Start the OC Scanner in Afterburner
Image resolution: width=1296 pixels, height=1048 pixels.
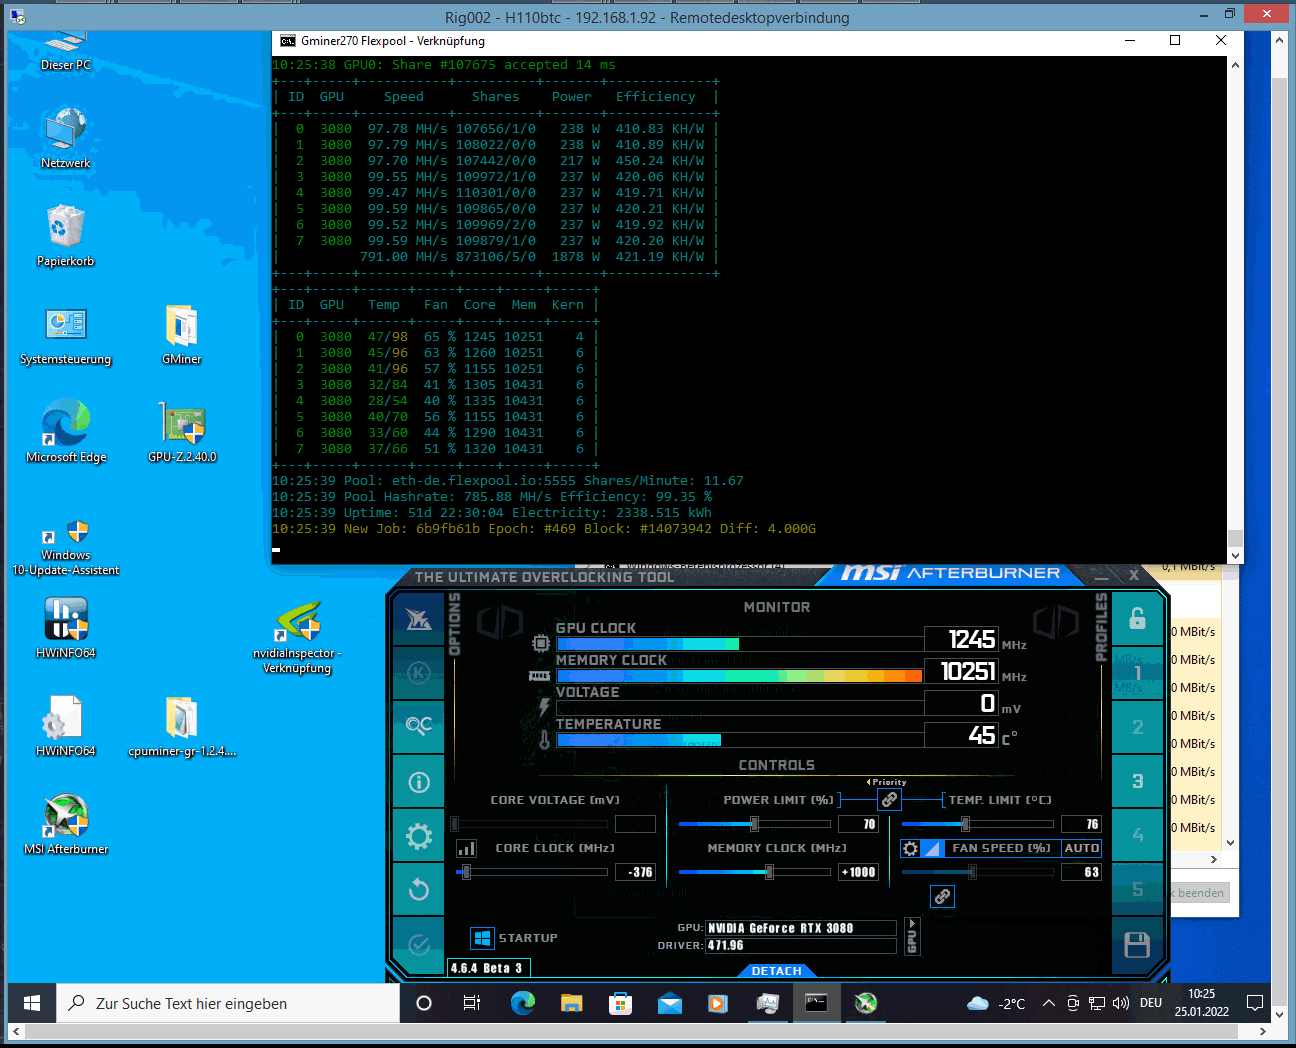pyautogui.click(x=419, y=726)
